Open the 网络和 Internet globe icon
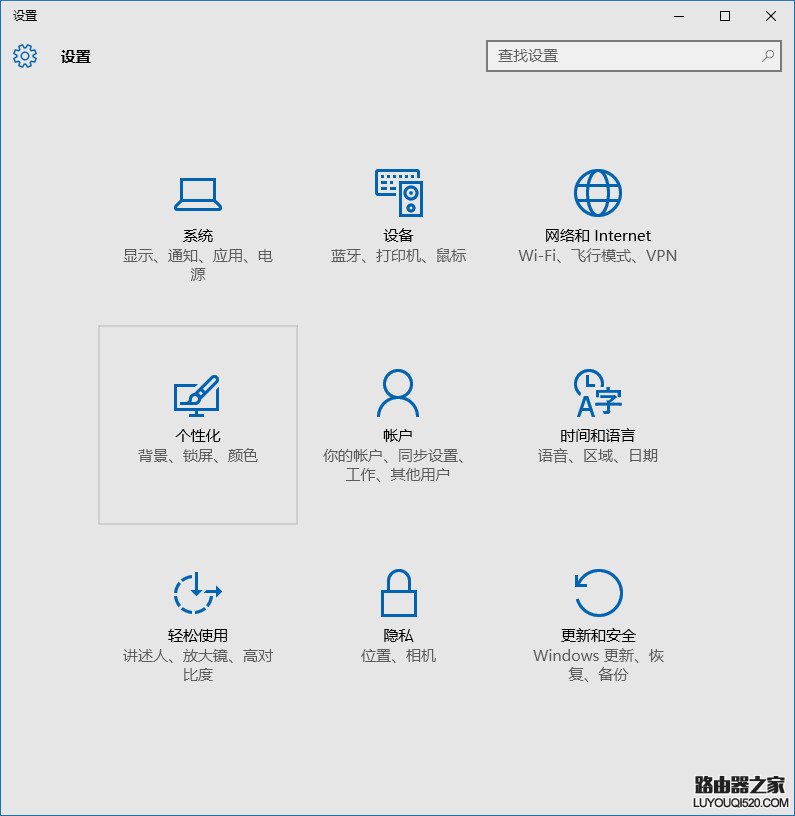 (x=598, y=193)
